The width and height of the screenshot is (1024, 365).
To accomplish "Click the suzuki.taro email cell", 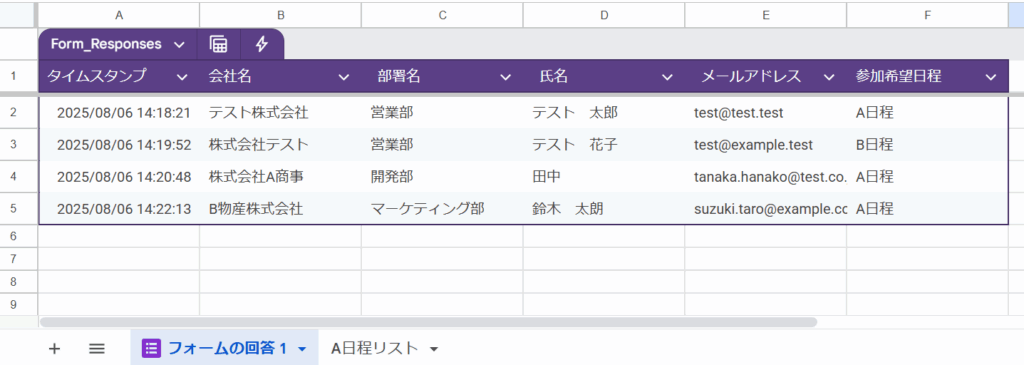I will click(765, 209).
